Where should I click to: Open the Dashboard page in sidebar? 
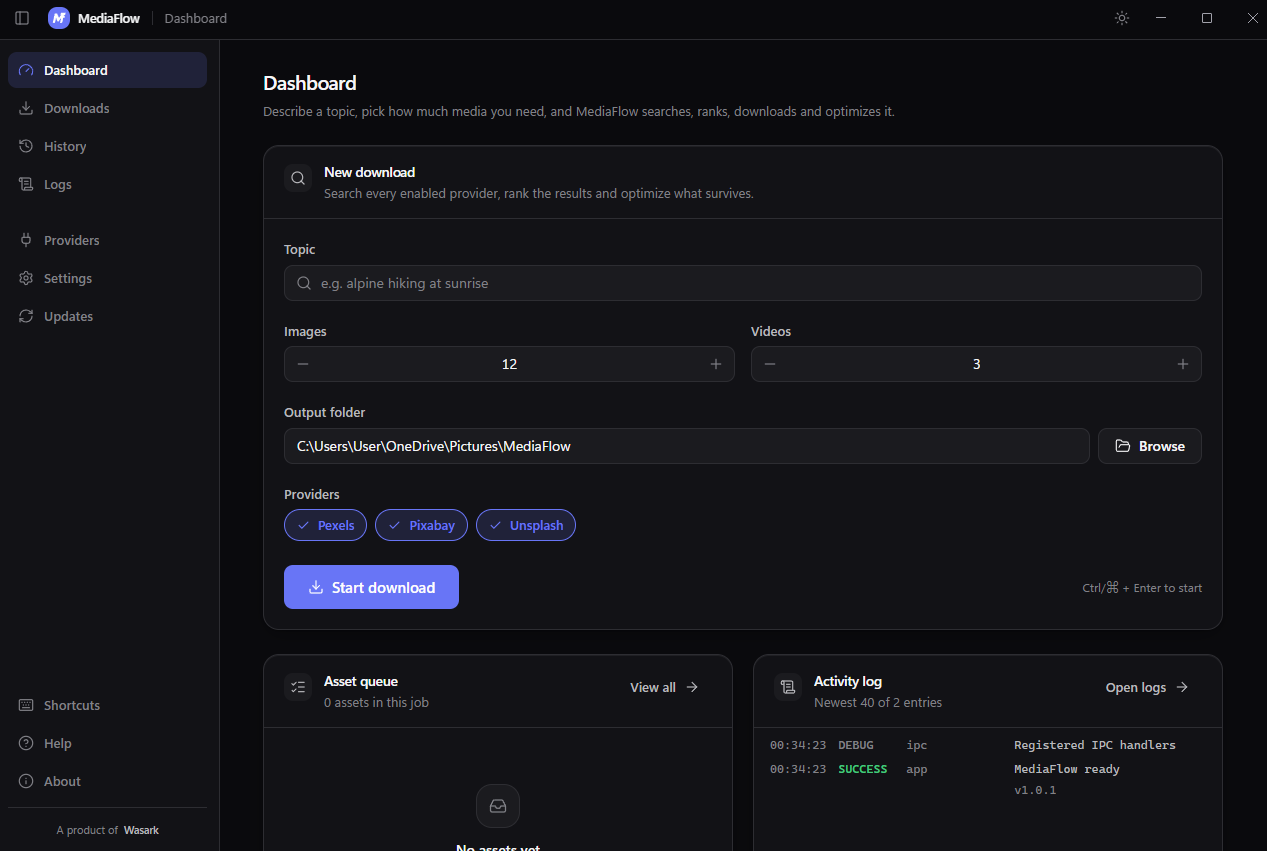coord(107,70)
